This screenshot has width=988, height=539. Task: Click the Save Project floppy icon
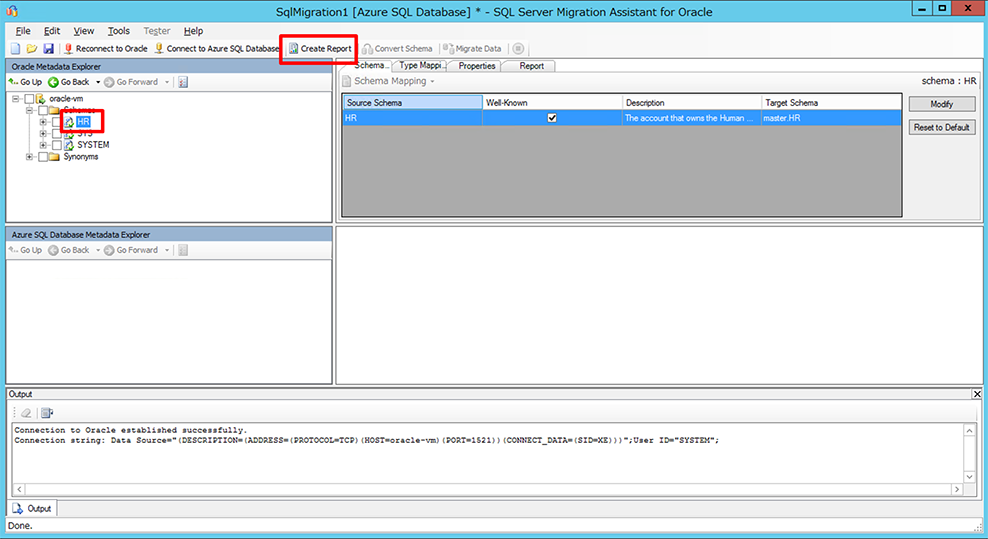48,49
